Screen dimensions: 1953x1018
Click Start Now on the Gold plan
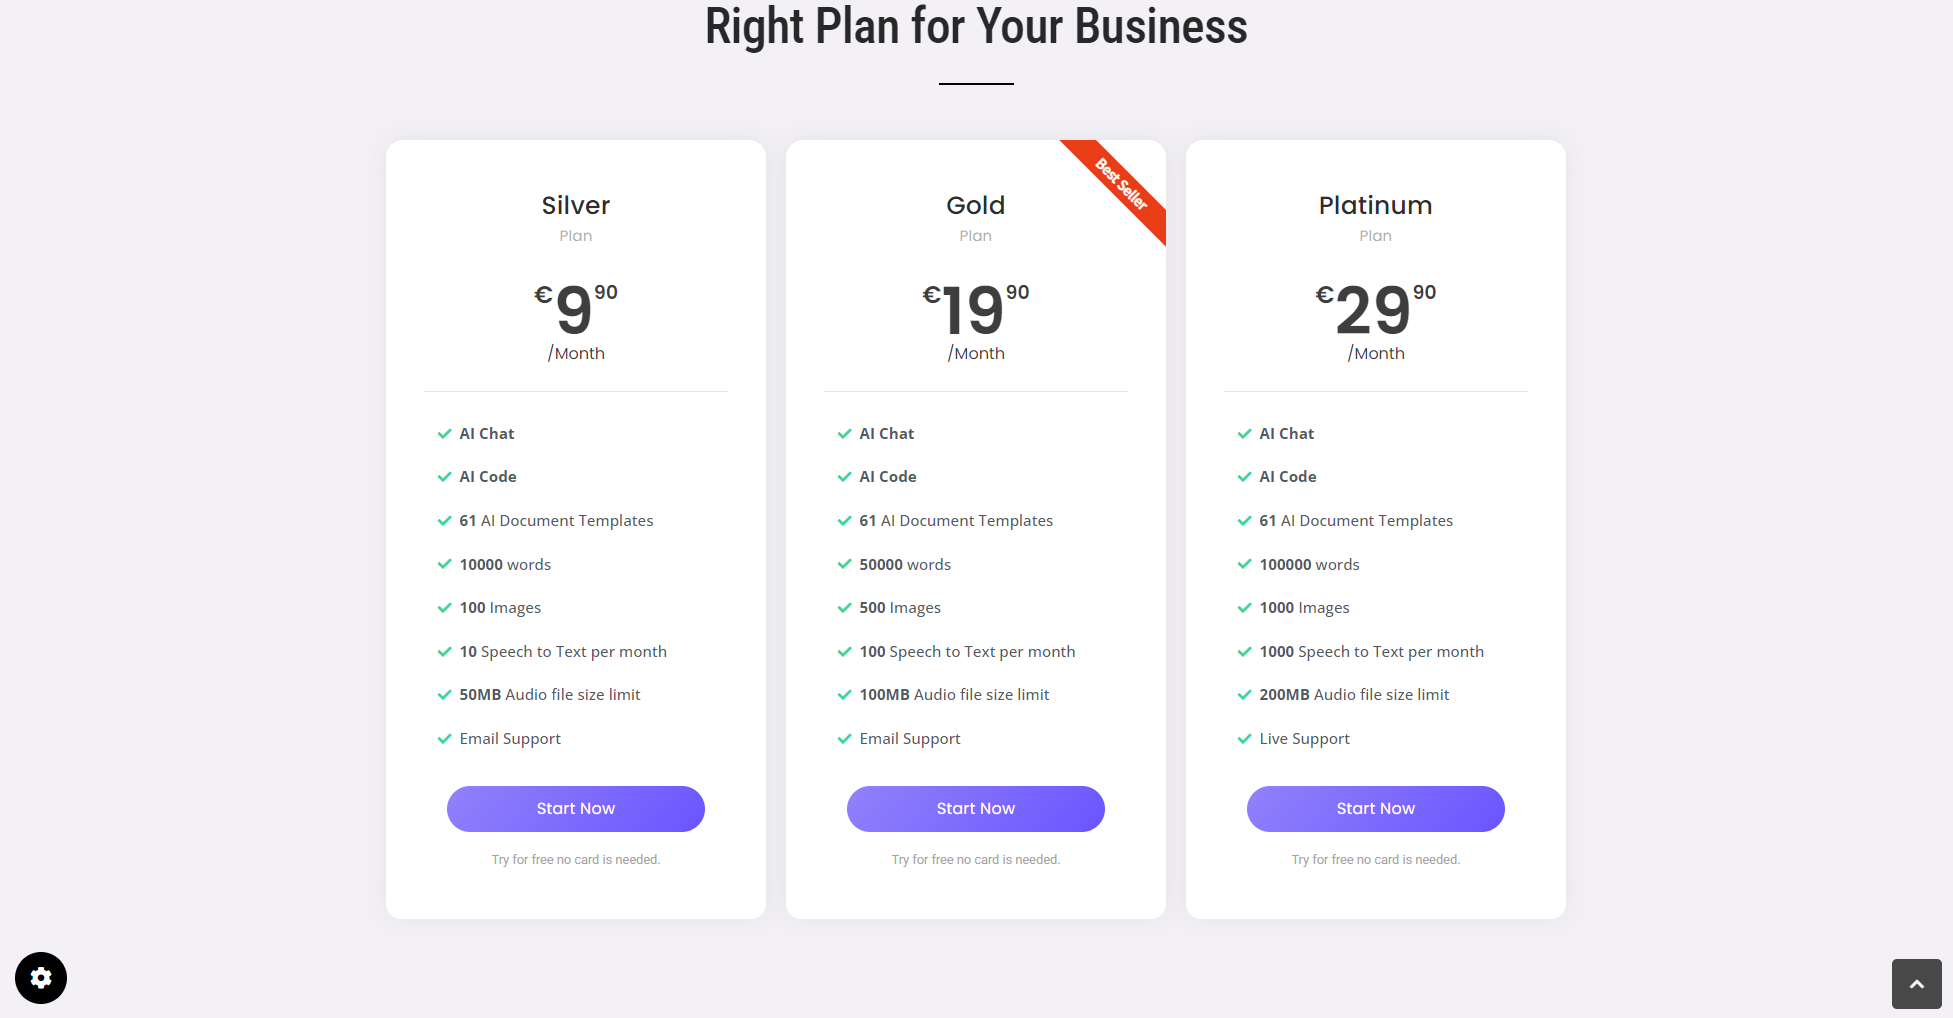click(975, 808)
